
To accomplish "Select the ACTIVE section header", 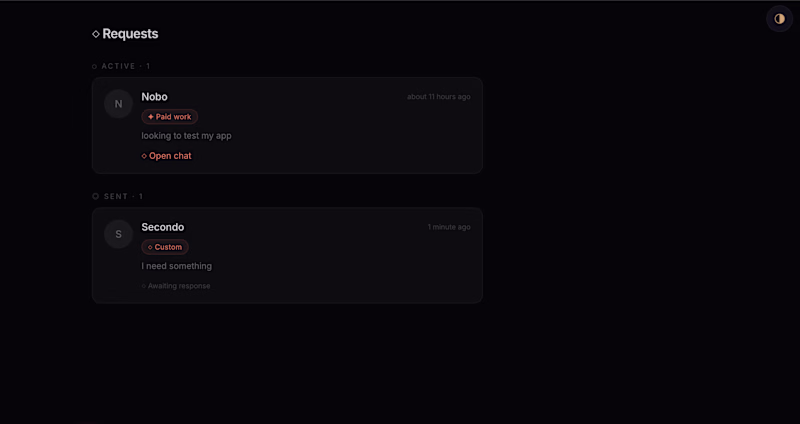I will [x=121, y=66].
